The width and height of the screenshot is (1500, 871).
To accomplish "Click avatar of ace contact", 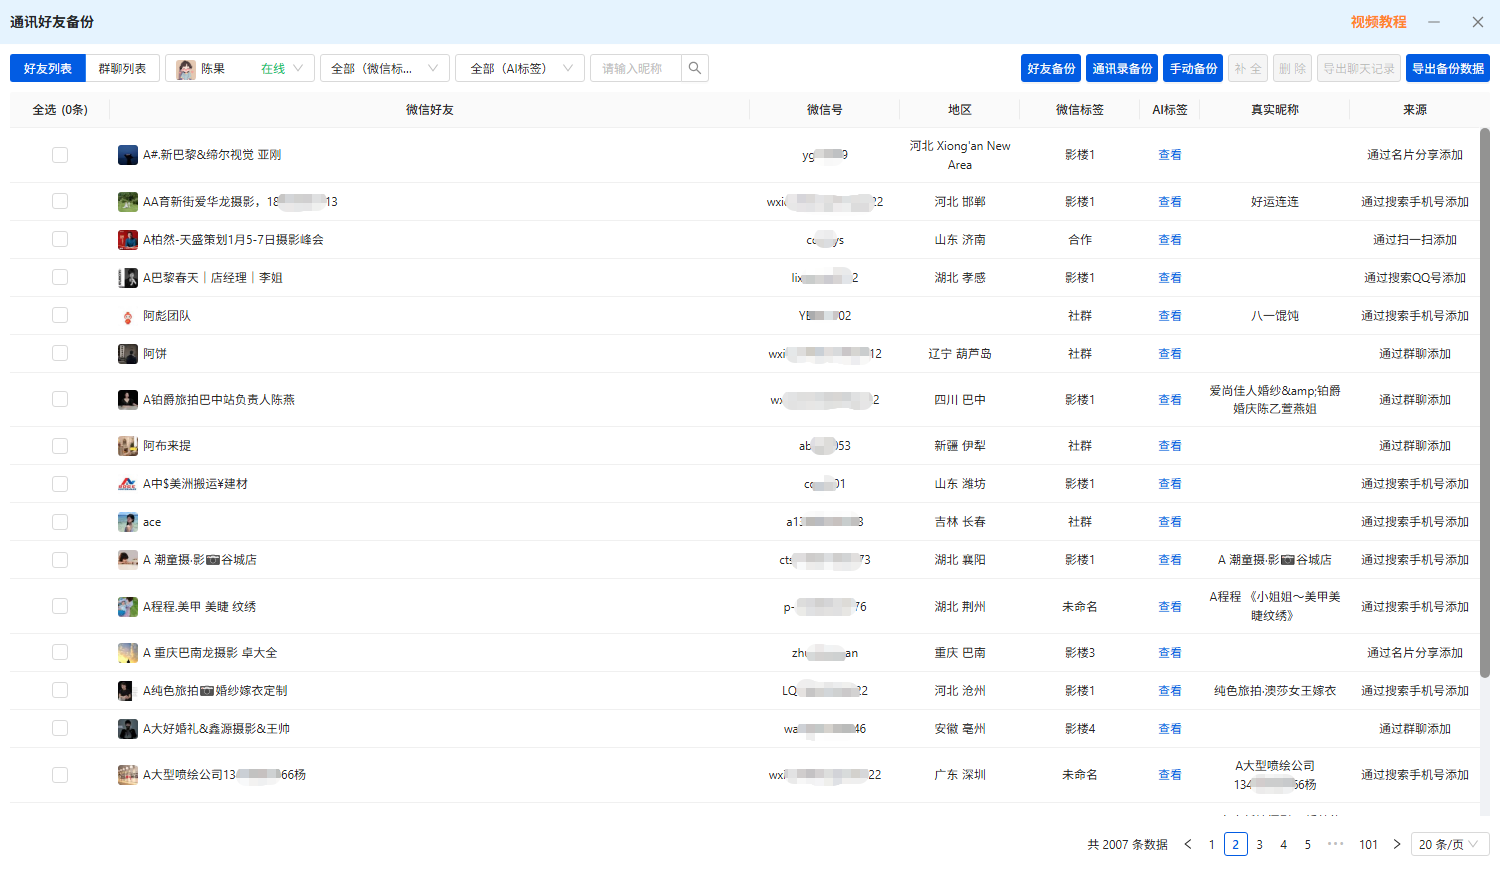I will [x=128, y=522].
